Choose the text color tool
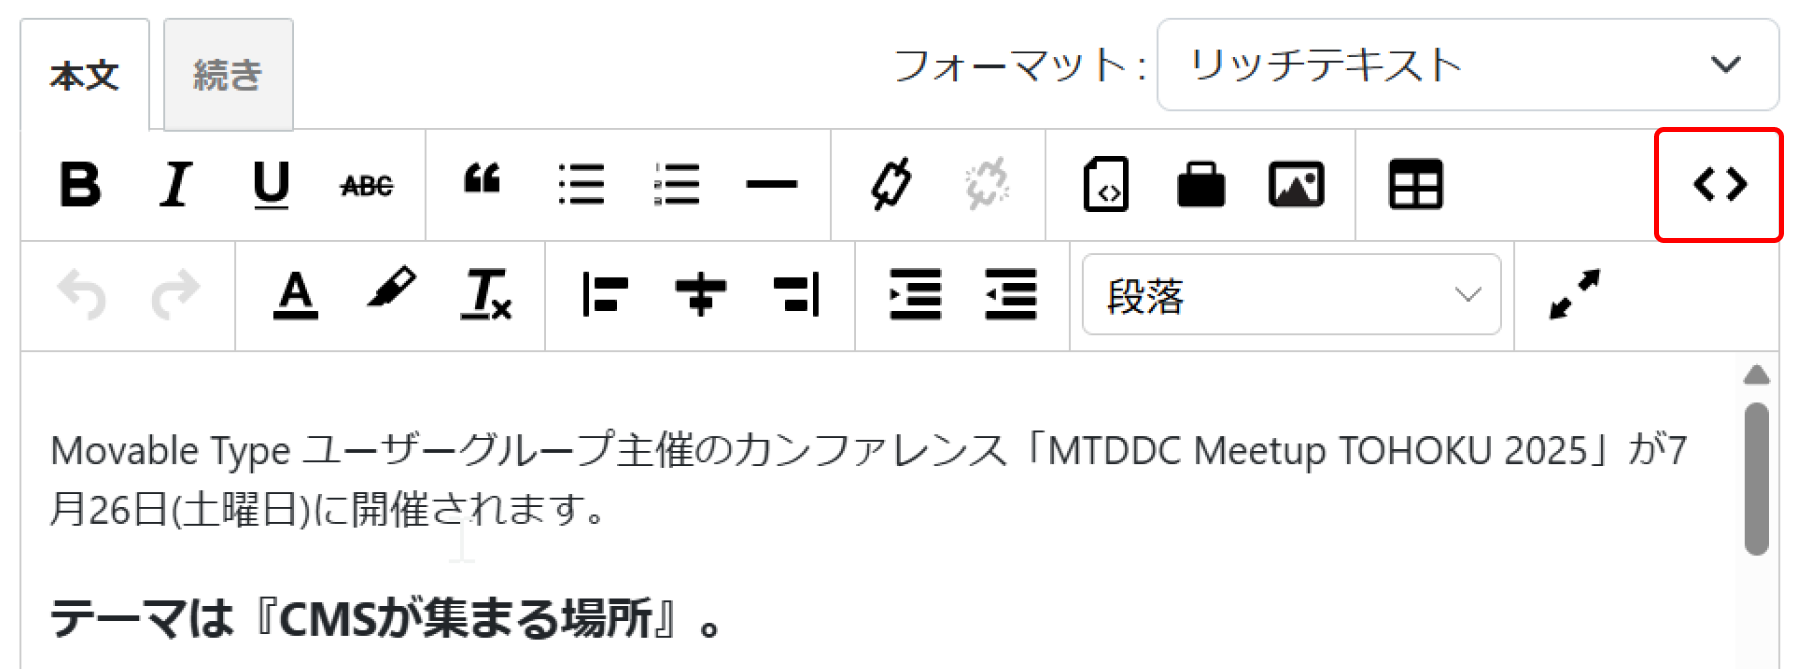This screenshot has height=669, width=1800. point(296,295)
